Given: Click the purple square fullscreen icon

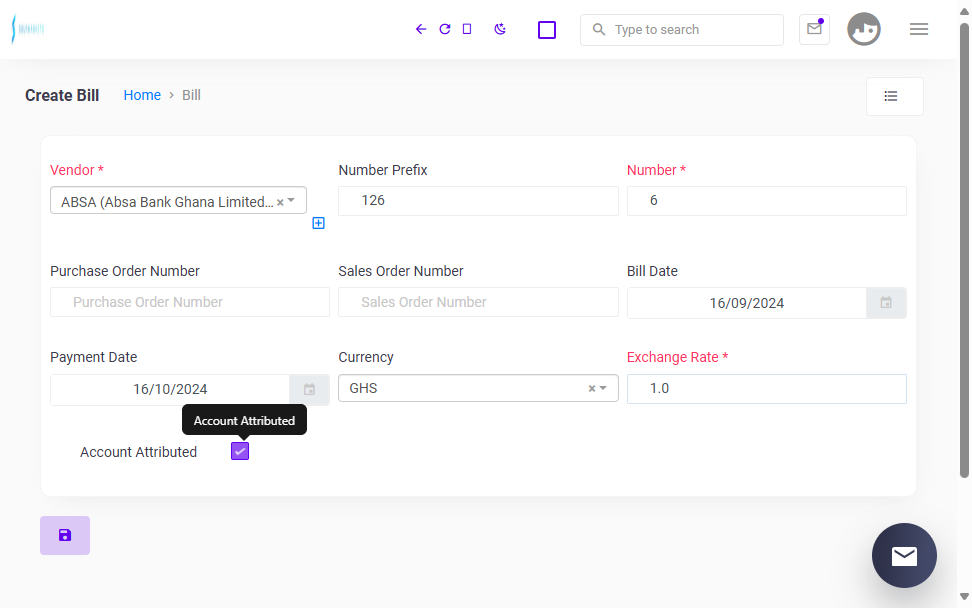Looking at the screenshot, I should [547, 30].
